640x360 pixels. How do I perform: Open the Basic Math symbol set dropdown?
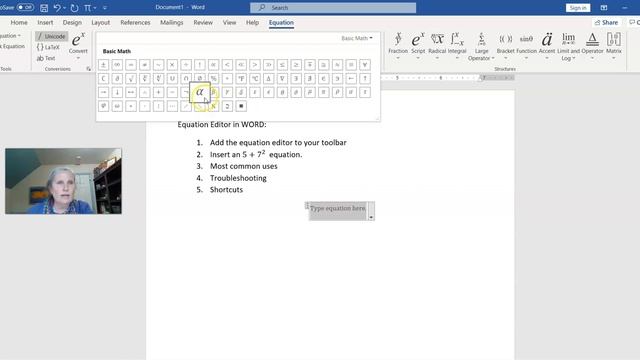(x=357, y=38)
